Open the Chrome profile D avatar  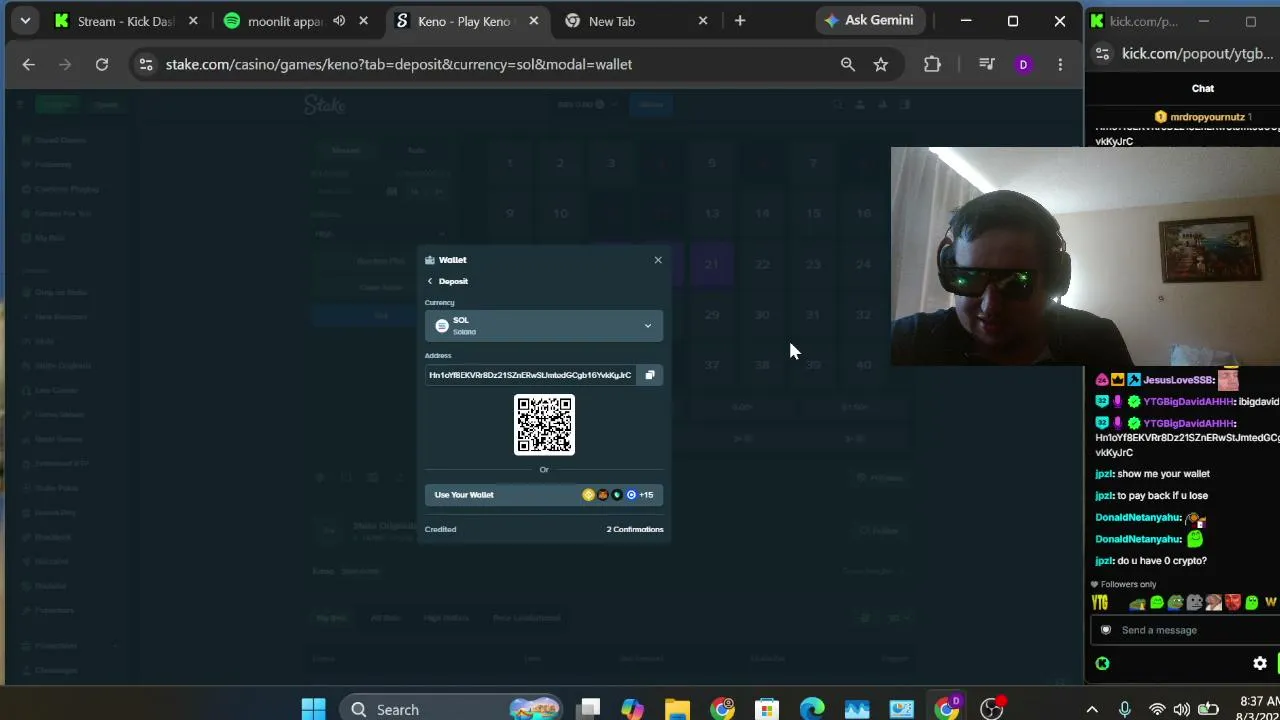(x=1023, y=64)
